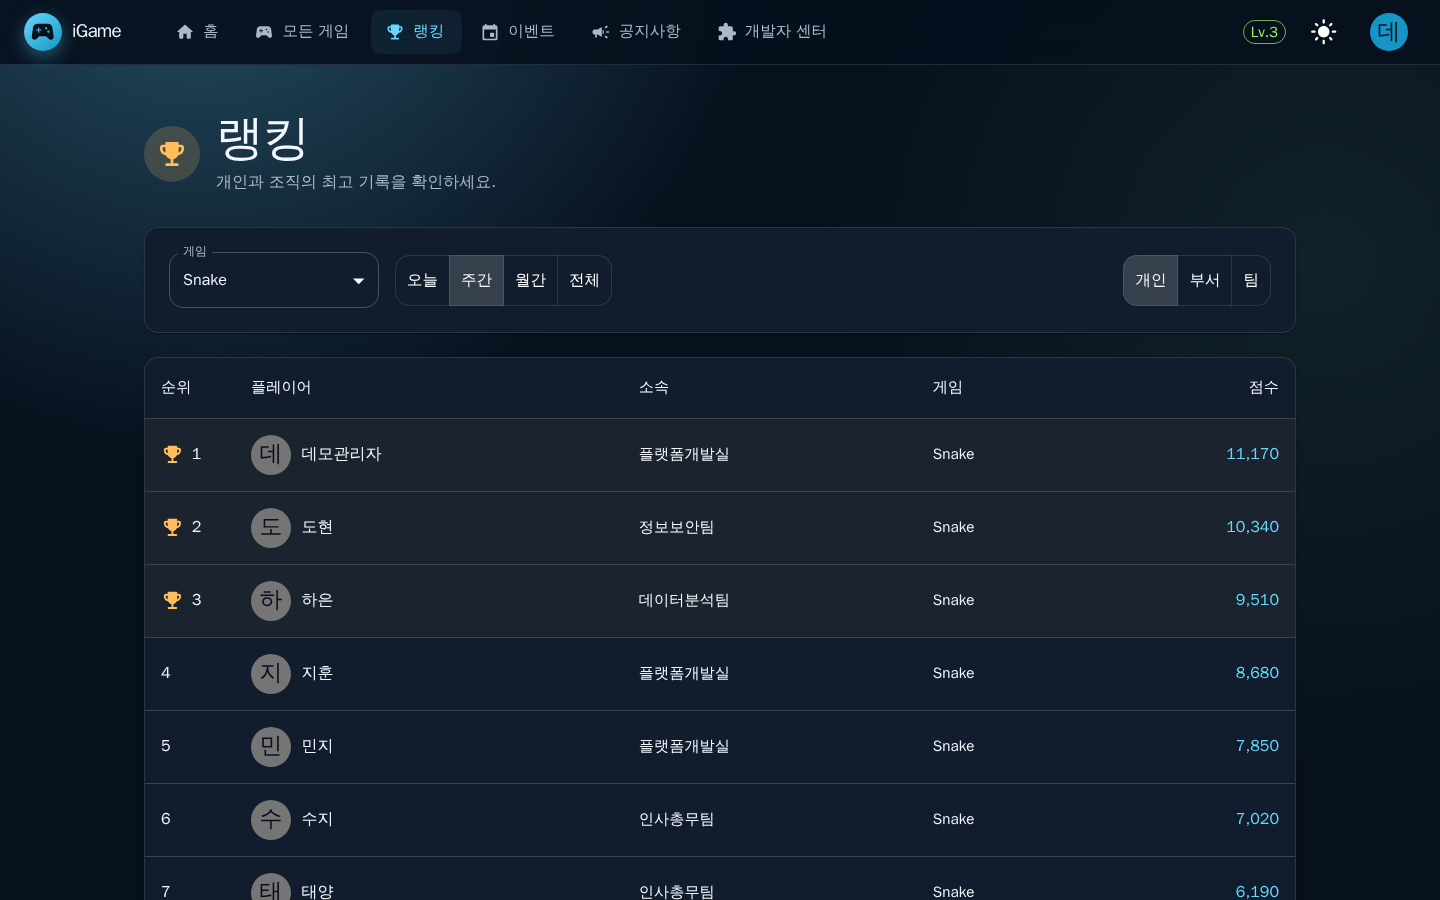Viewport: 1440px width, 900px height.
Task: Click 민지's avatar circle
Action: pos(271,747)
